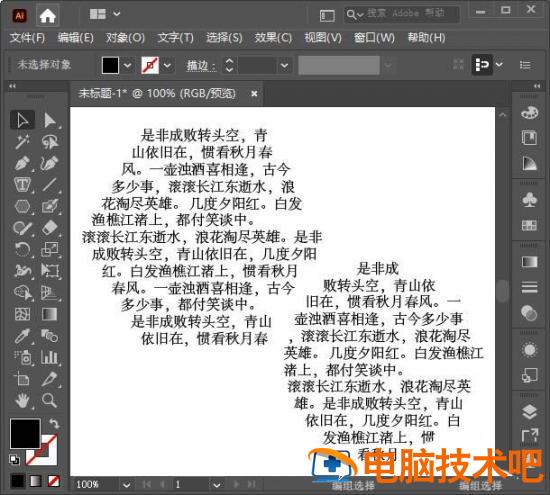Go to the Home screen
Viewport: 550px width, 495px height.
click(48, 16)
